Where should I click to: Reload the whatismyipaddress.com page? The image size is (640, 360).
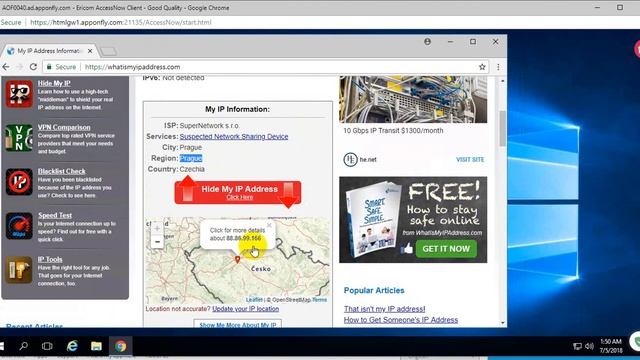point(33,67)
